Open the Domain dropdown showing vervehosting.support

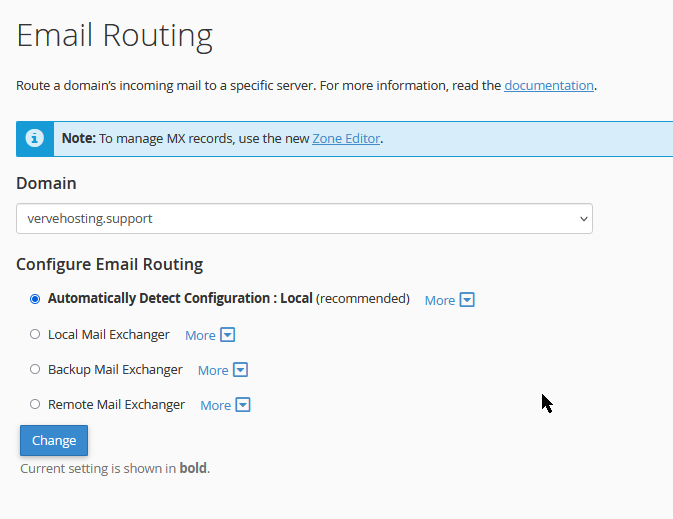click(x=304, y=219)
